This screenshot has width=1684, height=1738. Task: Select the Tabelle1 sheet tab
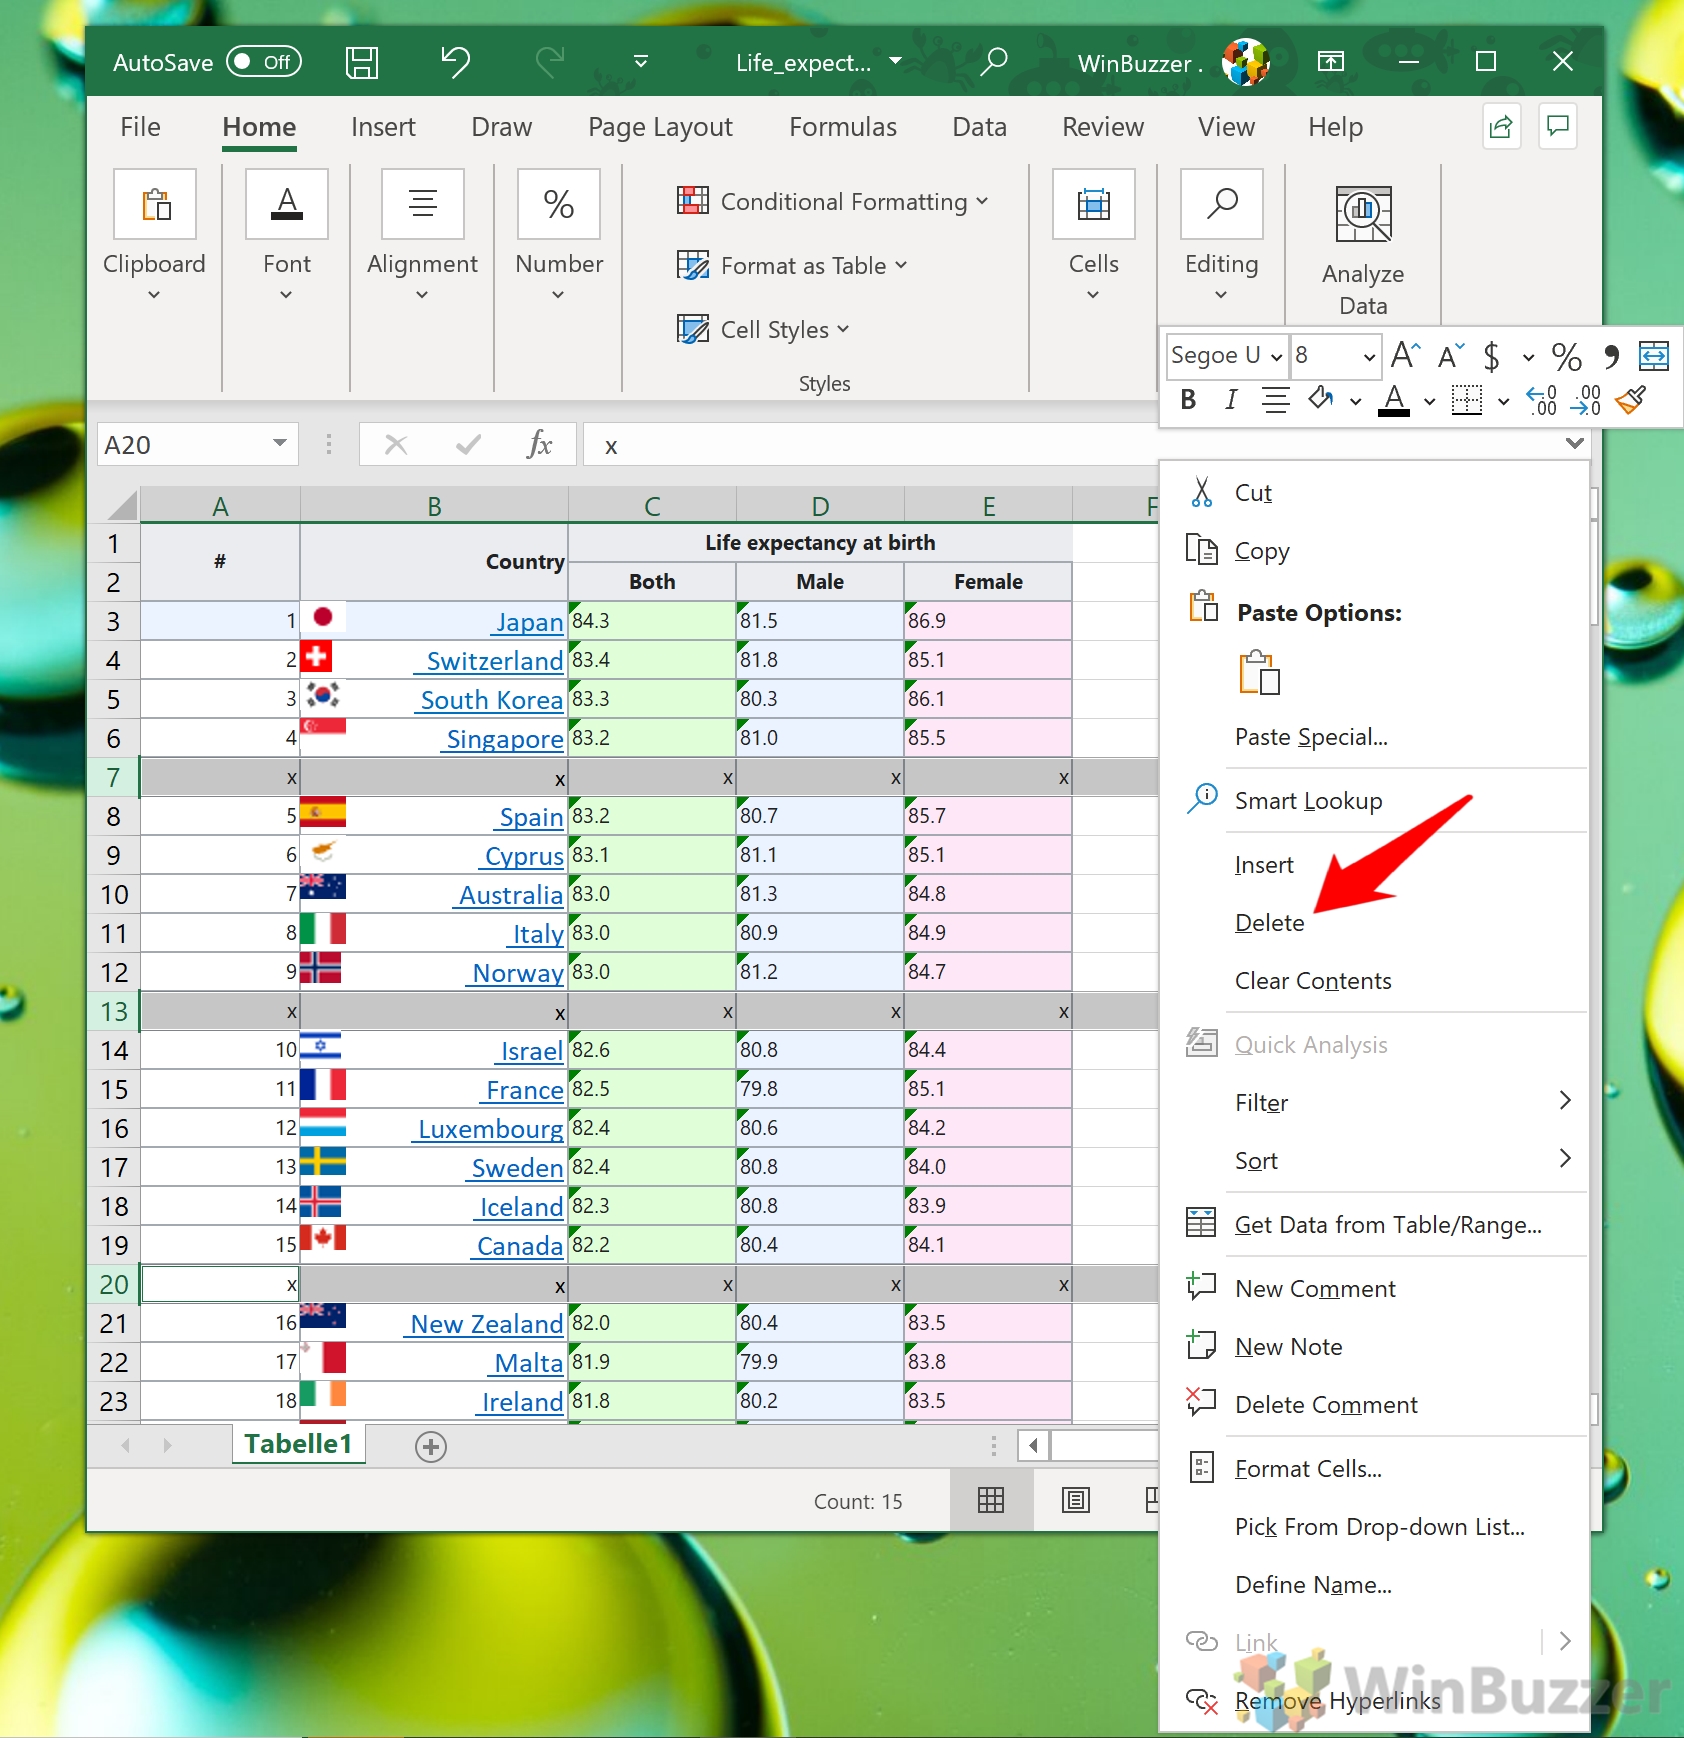[298, 1444]
